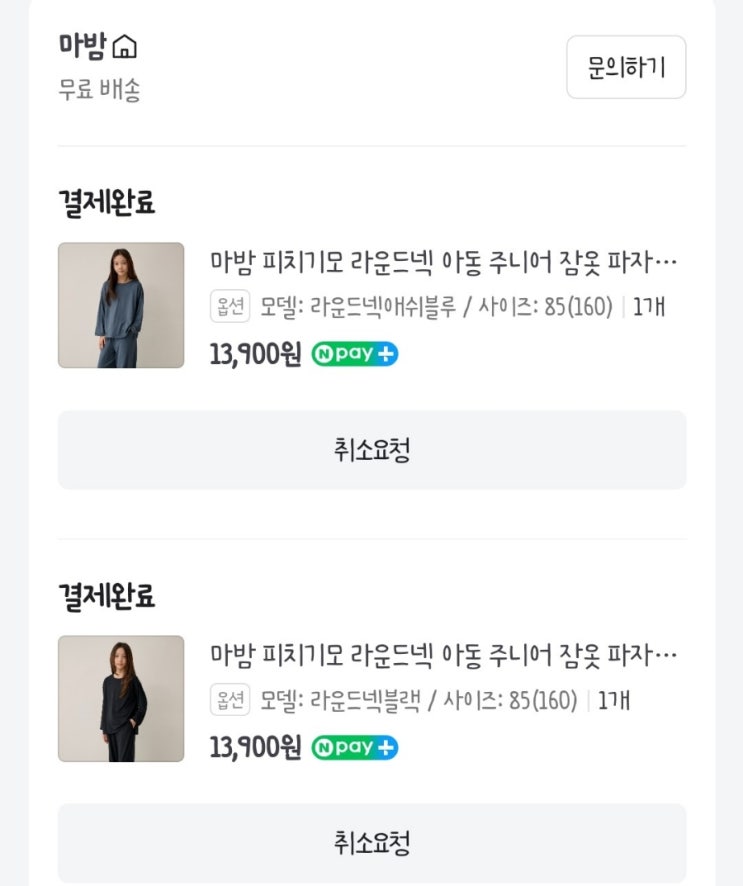The width and height of the screenshot is (743, 886).
Task: Click the 라운드넥블랙 option details text
Action: (419, 701)
